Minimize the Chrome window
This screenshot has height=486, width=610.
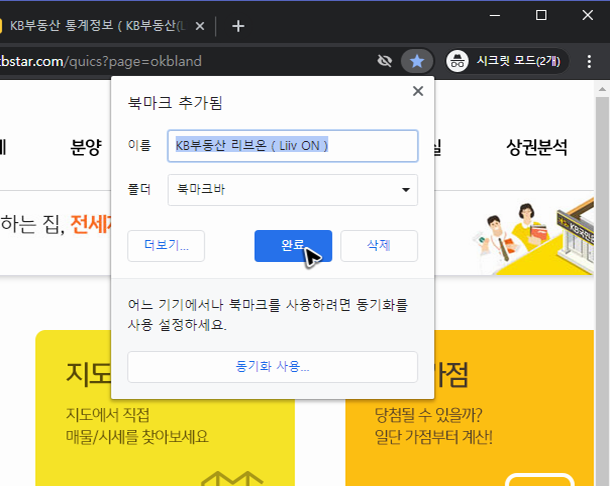point(494,16)
